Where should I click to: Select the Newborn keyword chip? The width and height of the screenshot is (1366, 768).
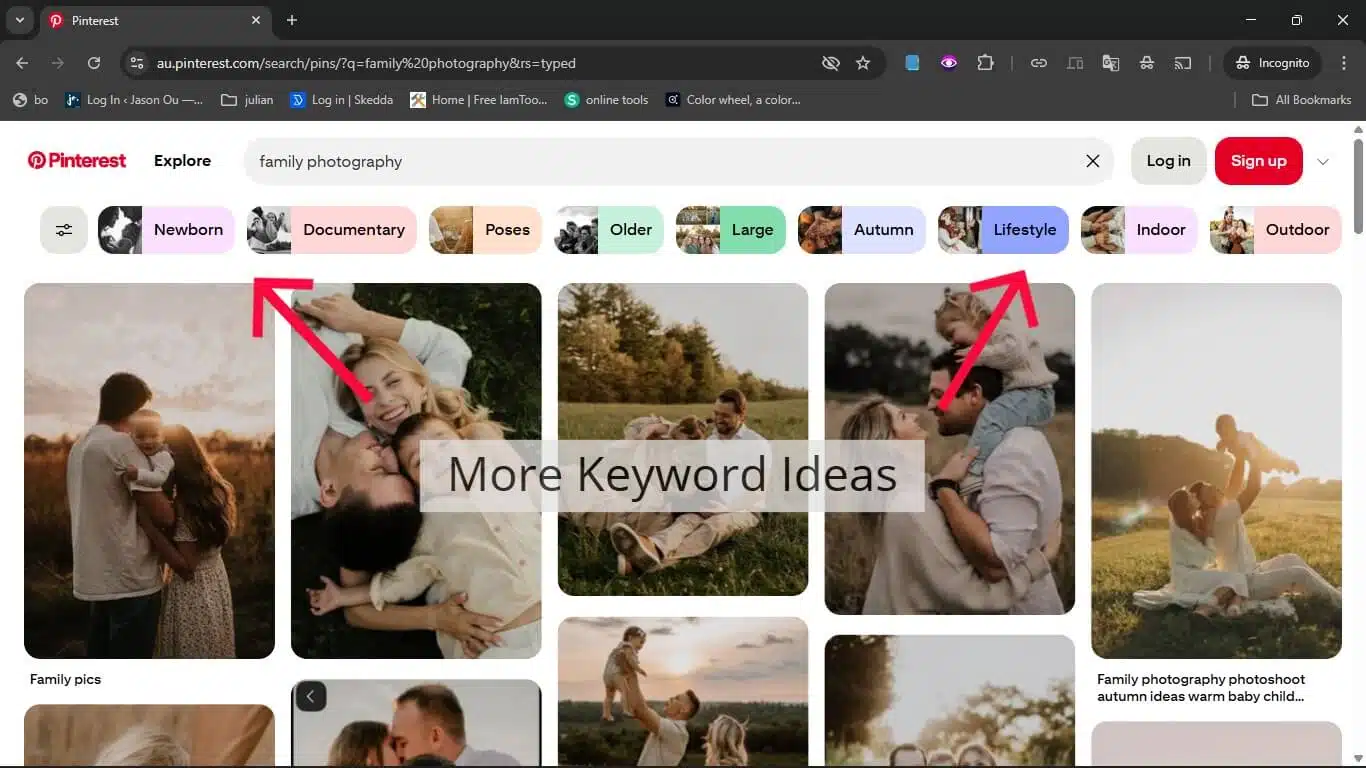point(166,230)
